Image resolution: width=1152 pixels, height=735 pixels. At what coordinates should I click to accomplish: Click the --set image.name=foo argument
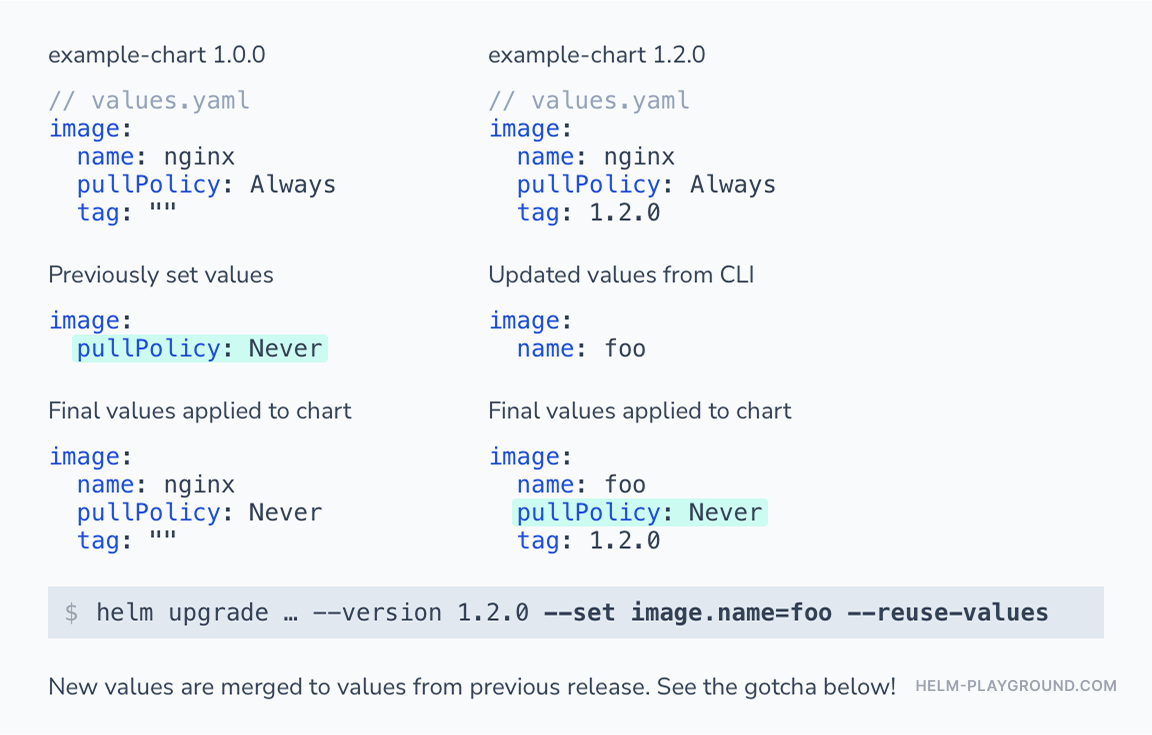[688, 612]
